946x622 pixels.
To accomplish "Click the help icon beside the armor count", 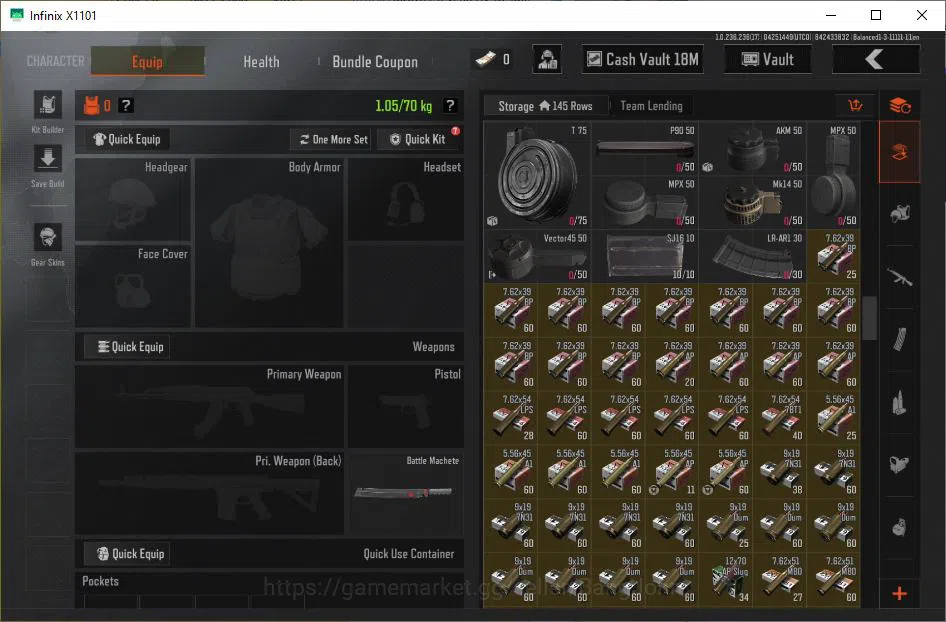I will tap(125, 106).
